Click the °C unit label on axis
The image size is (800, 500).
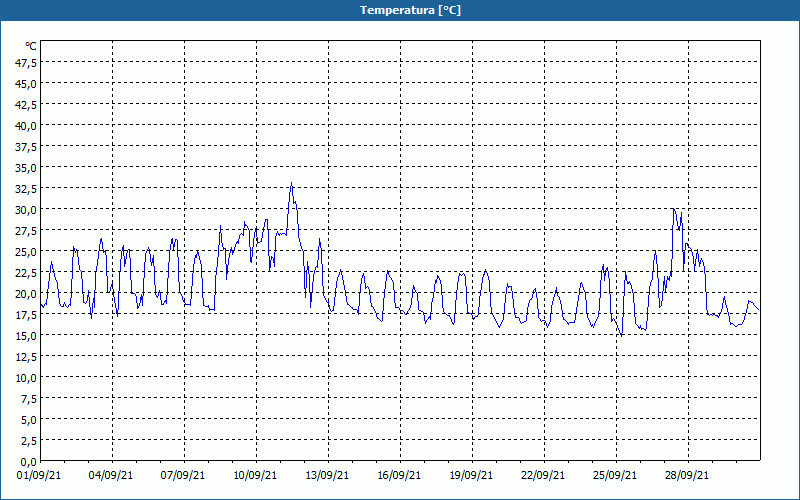[x=31, y=46]
